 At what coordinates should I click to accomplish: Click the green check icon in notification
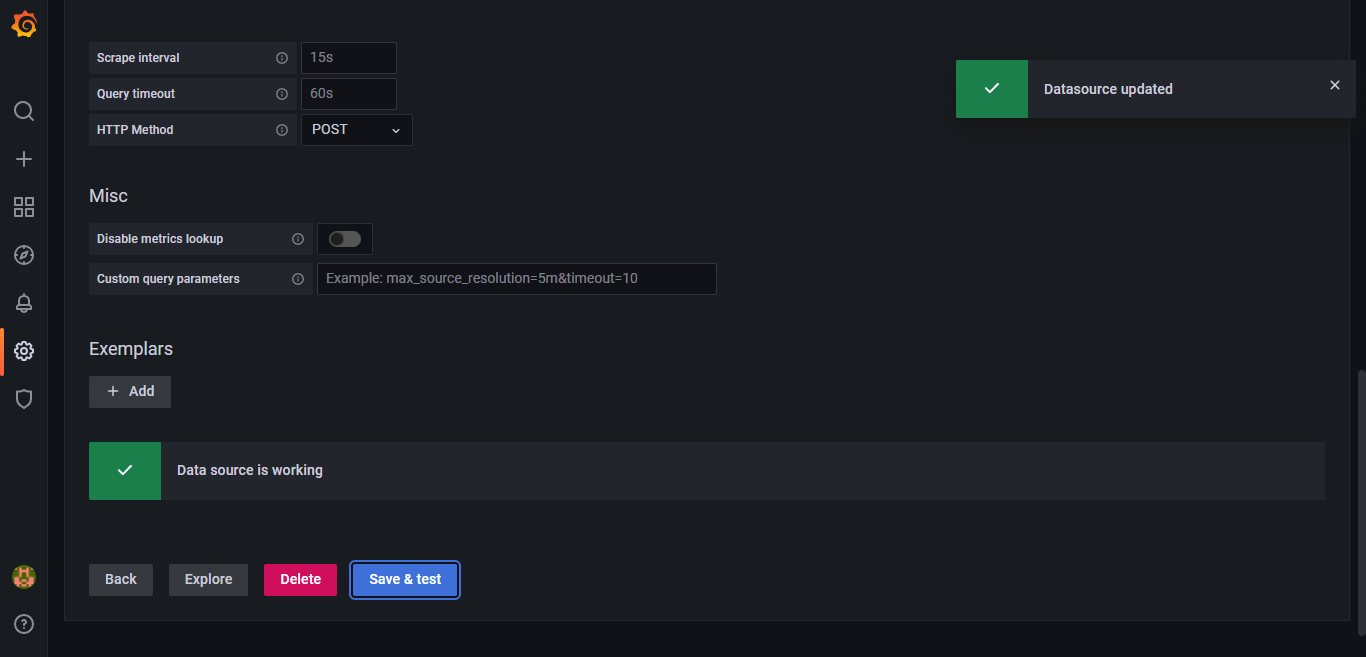[992, 89]
